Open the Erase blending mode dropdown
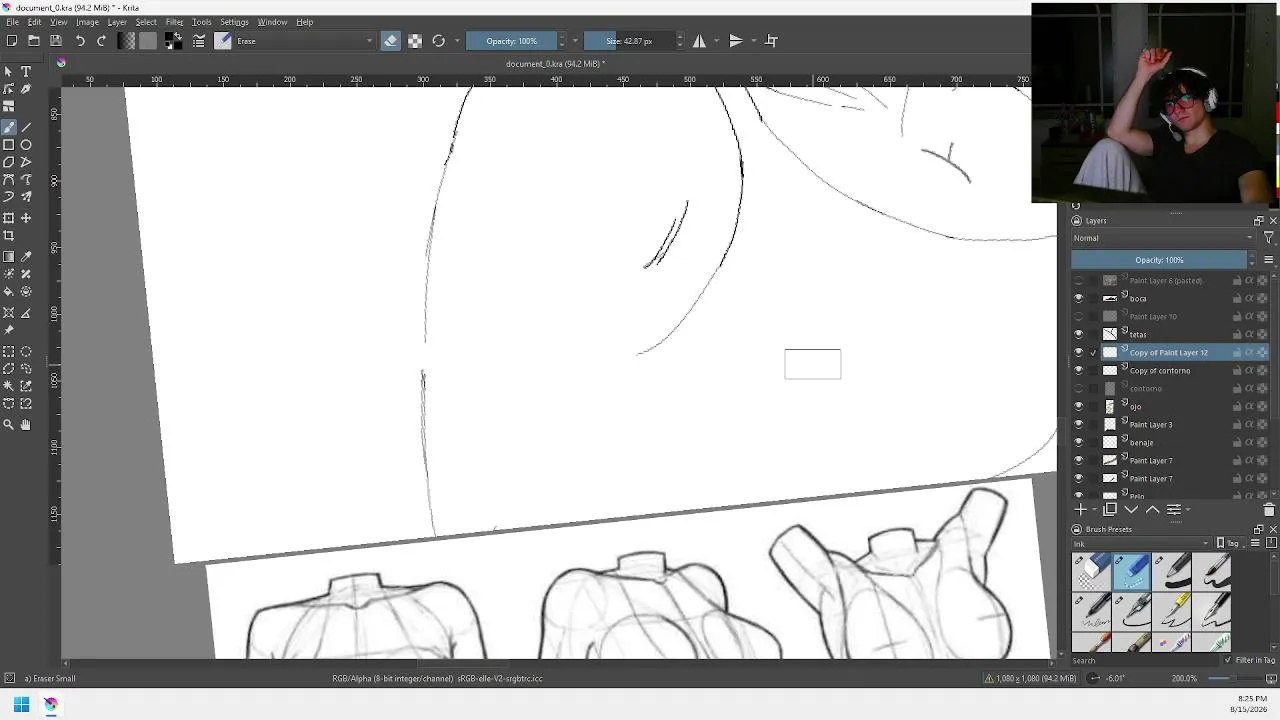 tap(304, 41)
